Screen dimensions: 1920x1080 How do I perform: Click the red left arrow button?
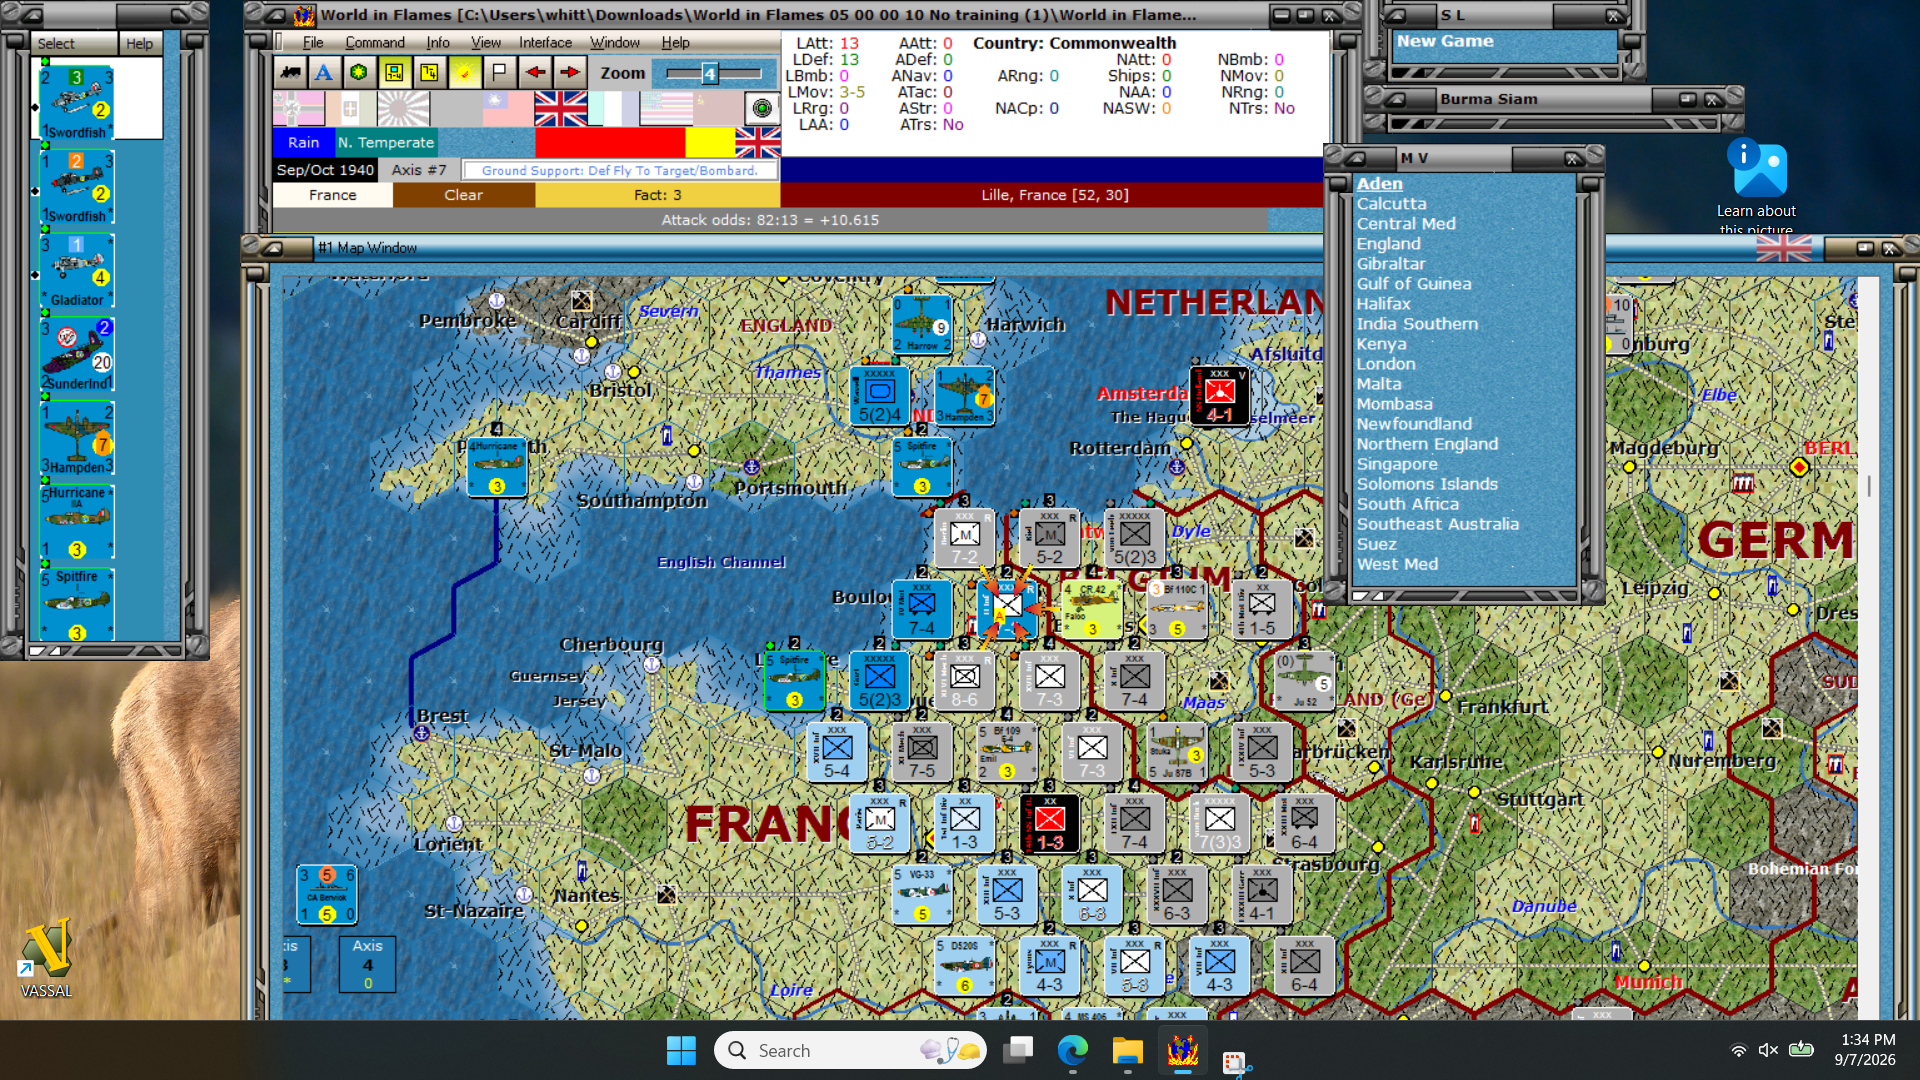[535, 72]
